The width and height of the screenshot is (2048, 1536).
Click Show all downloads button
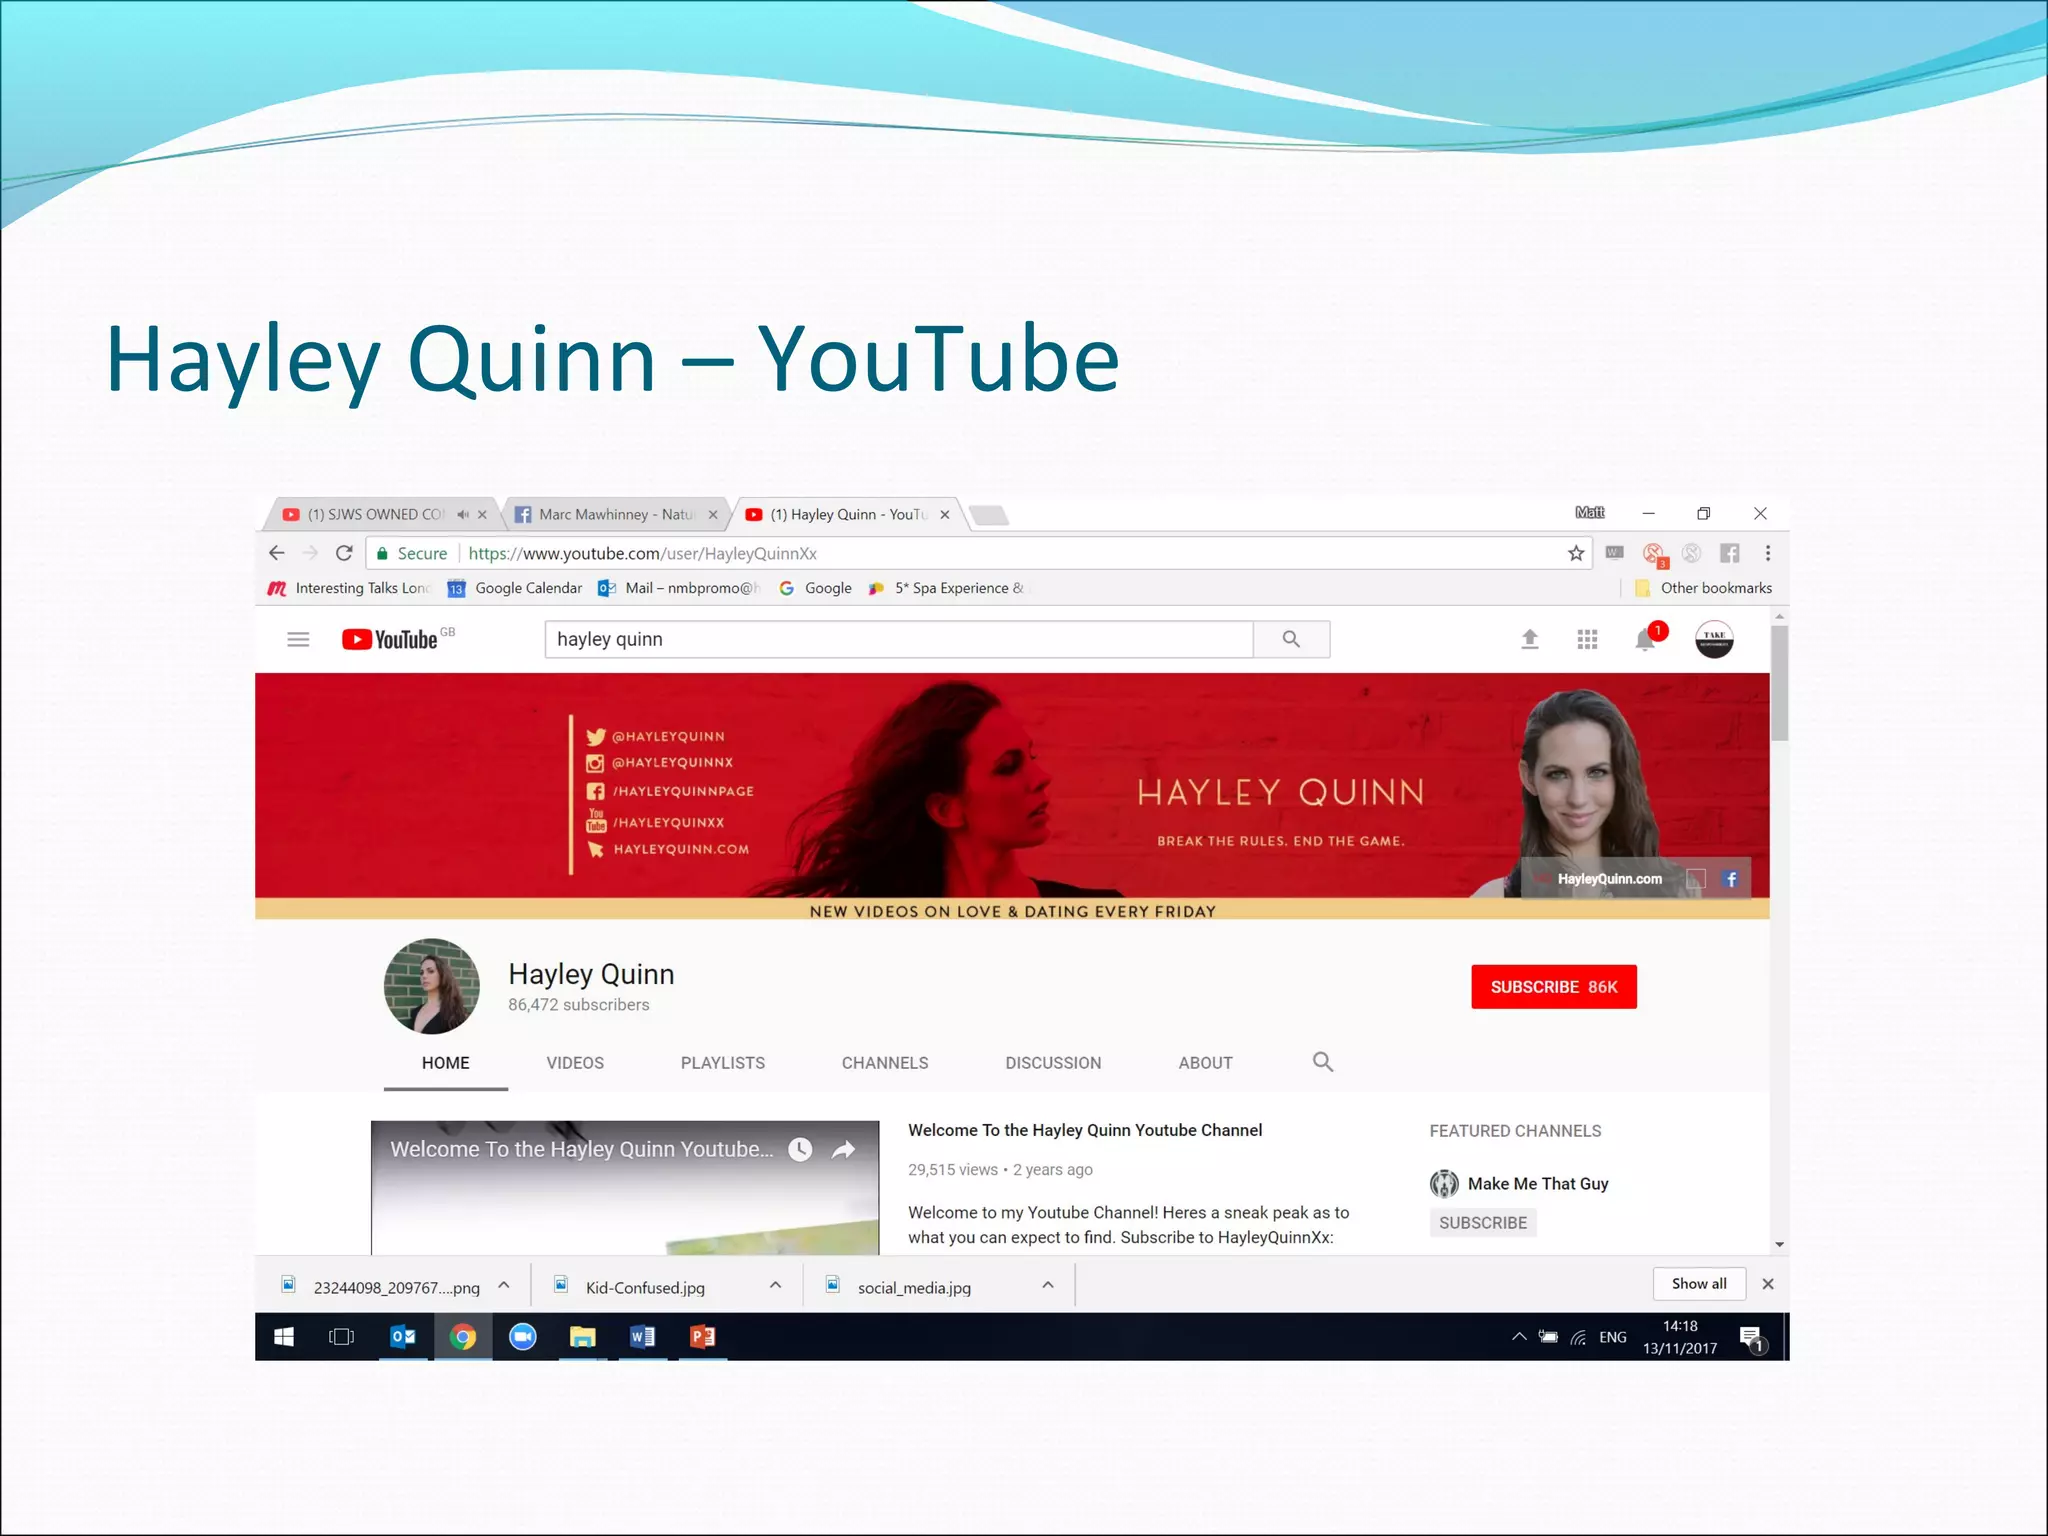[x=1699, y=1284]
